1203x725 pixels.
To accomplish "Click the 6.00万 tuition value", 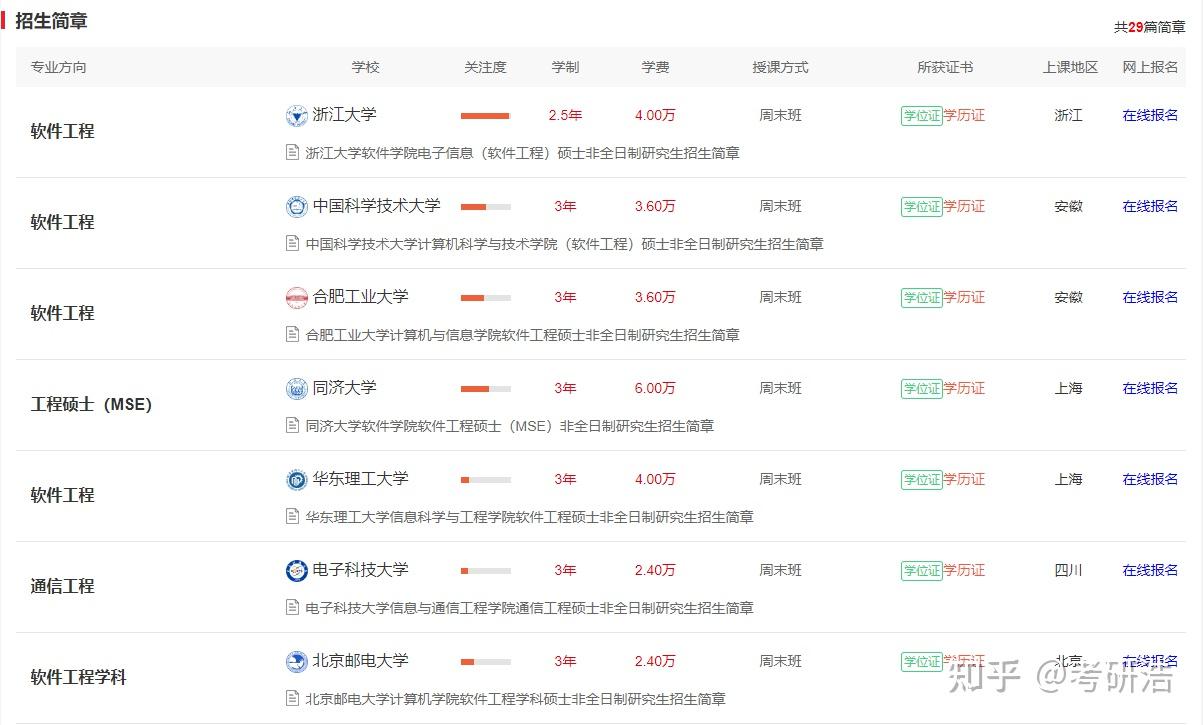I will click(655, 388).
